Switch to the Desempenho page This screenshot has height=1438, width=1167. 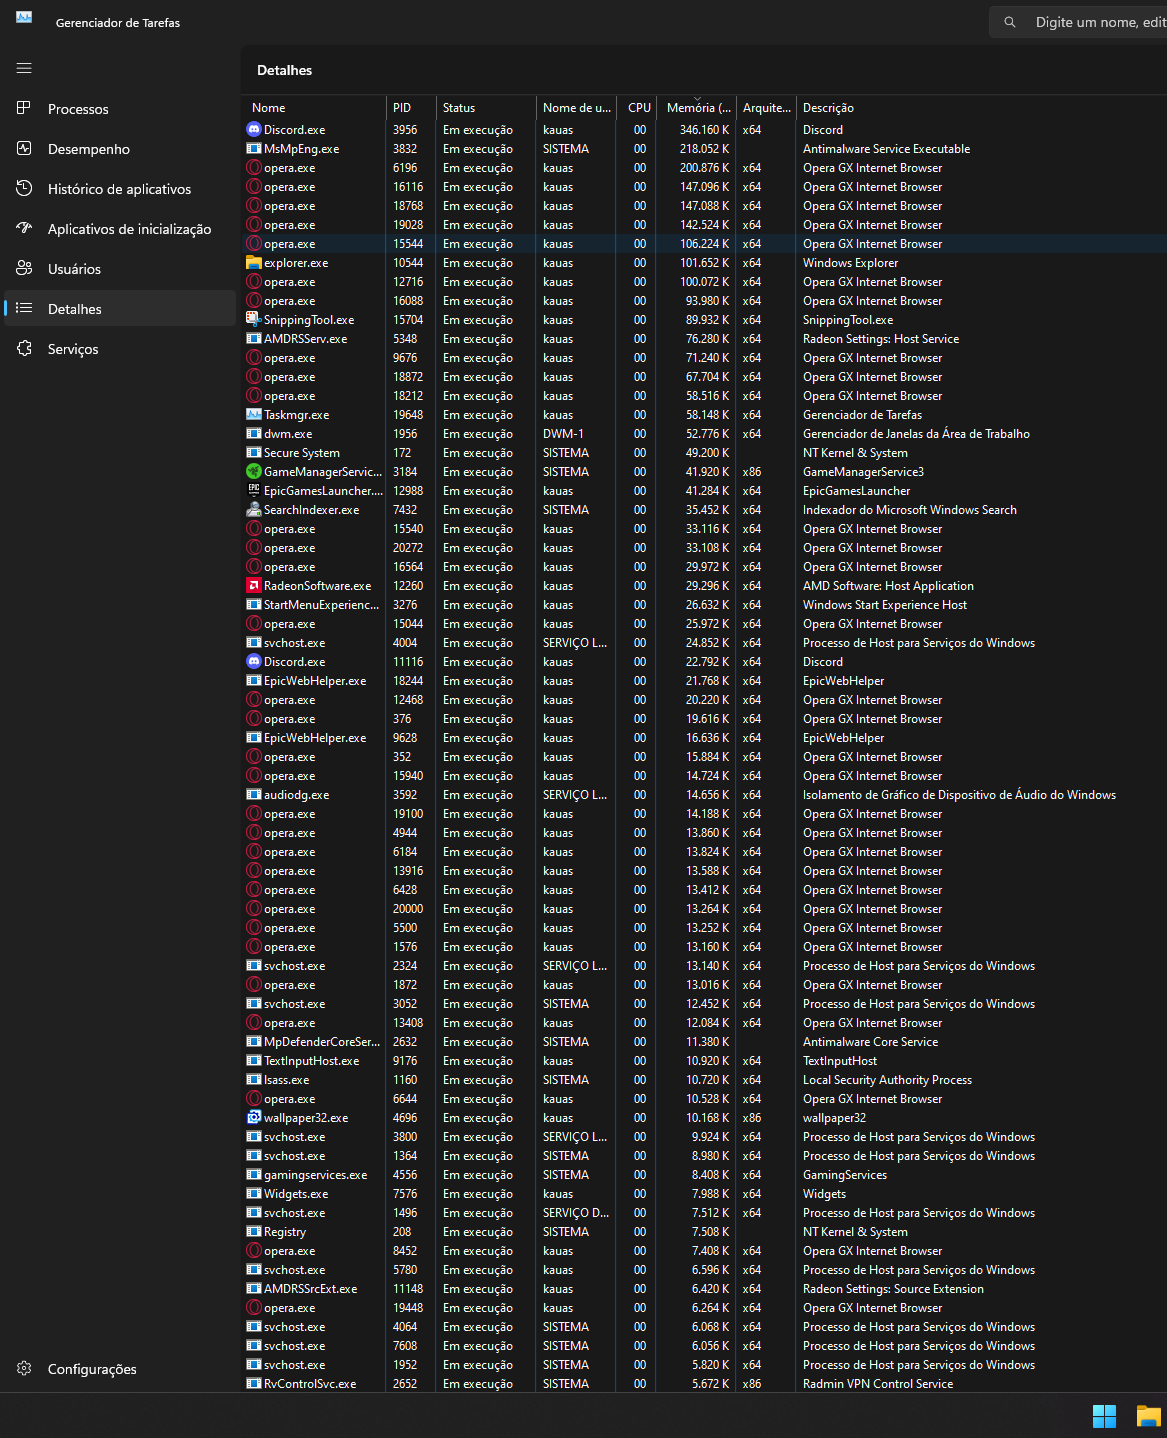pyautogui.click(x=120, y=149)
